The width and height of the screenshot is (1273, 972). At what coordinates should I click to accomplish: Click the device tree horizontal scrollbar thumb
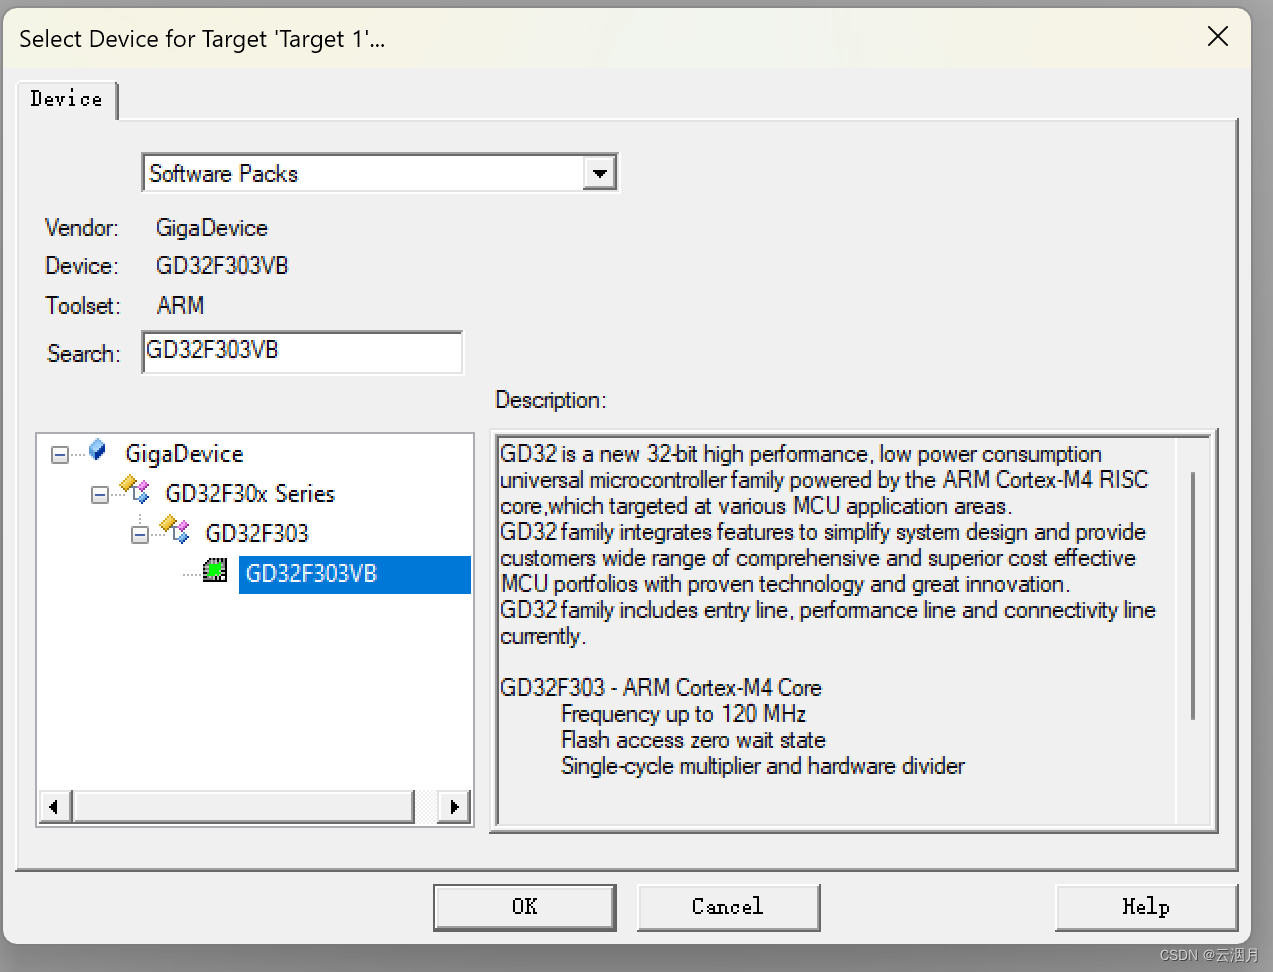pyautogui.click(x=243, y=807)
